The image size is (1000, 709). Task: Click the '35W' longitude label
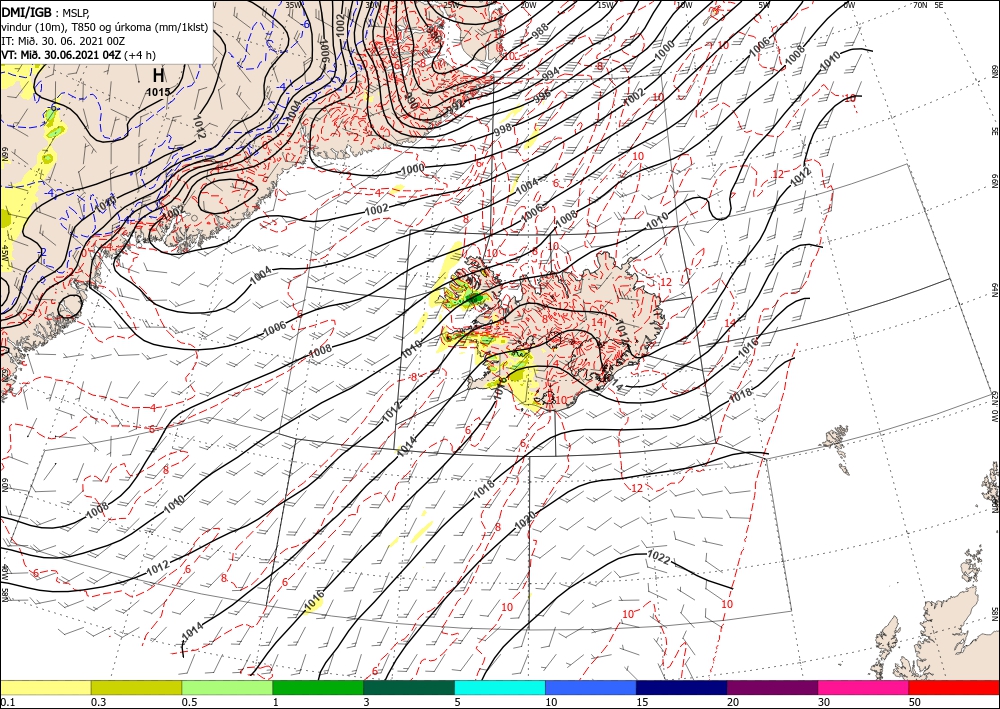click(x=293, y=4)
